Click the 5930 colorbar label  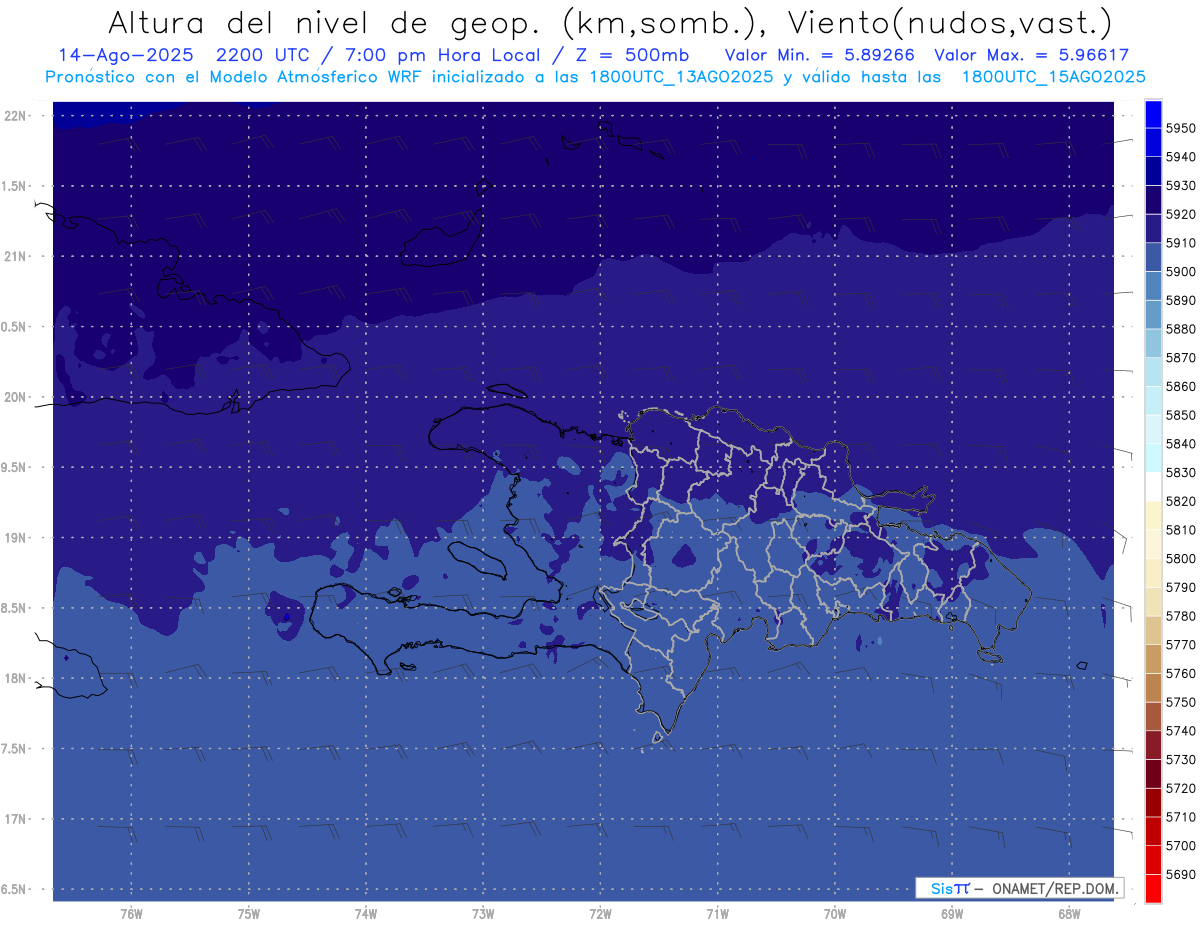coord(1180,186)
